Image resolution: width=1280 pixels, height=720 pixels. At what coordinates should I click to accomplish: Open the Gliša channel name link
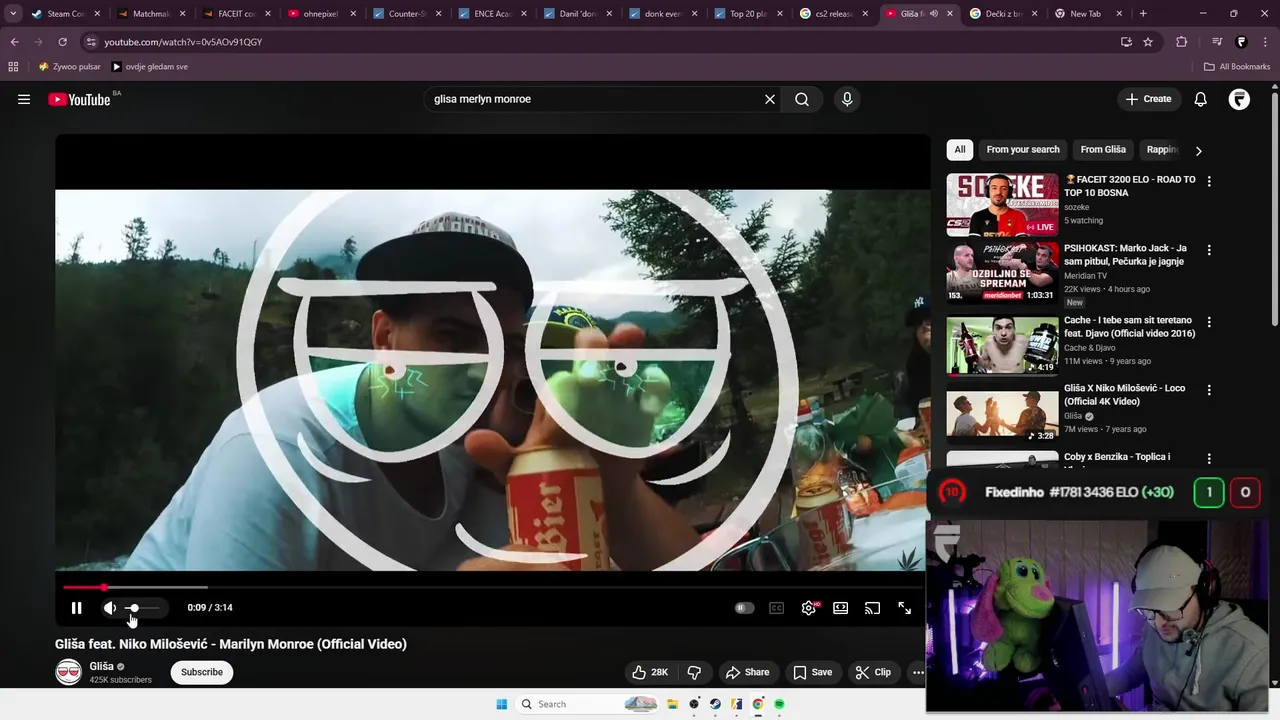101,666
